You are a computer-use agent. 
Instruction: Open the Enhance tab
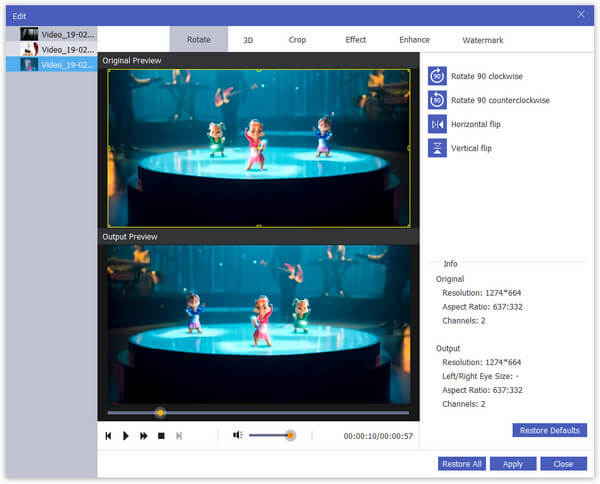point(414,40)
